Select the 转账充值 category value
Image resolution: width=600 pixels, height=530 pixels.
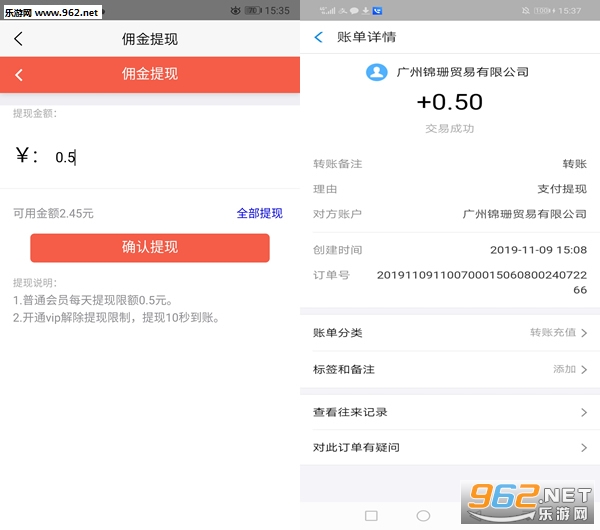(552, 333)
